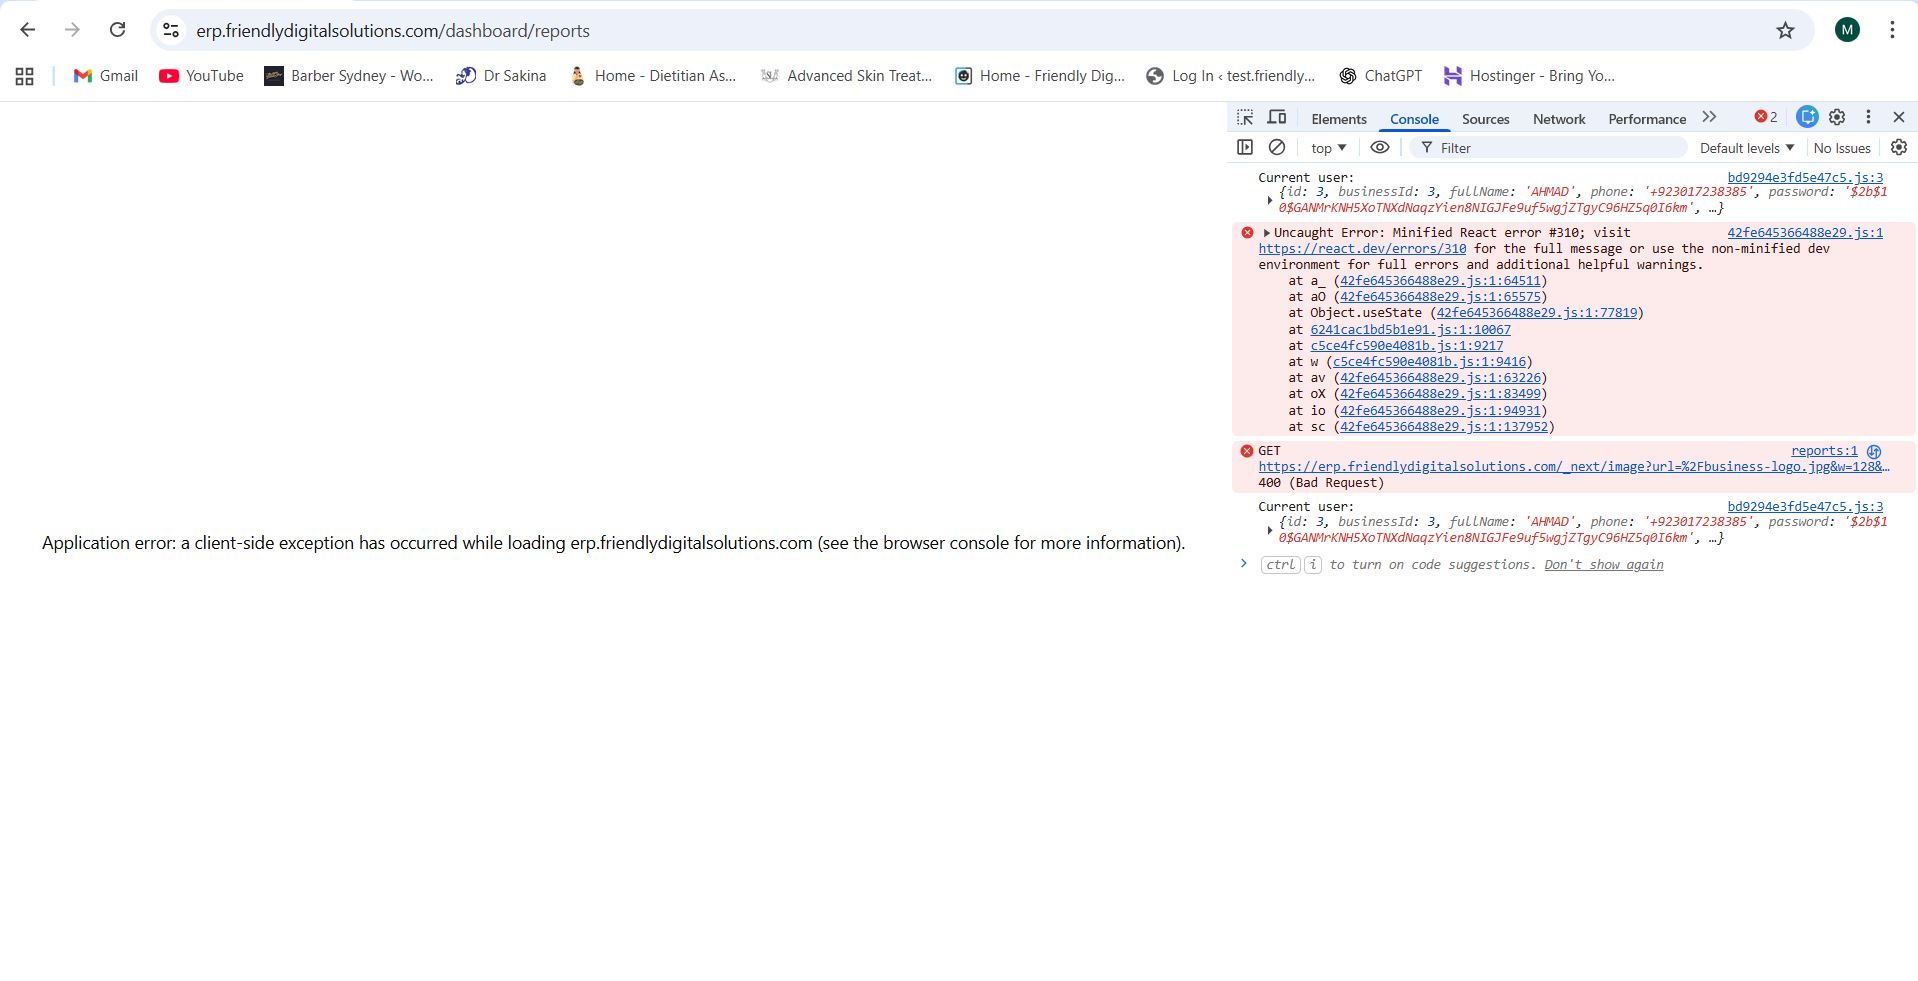
Task: Toggle the console sidebar panel icon
Action: click(x=1245, y=148)
